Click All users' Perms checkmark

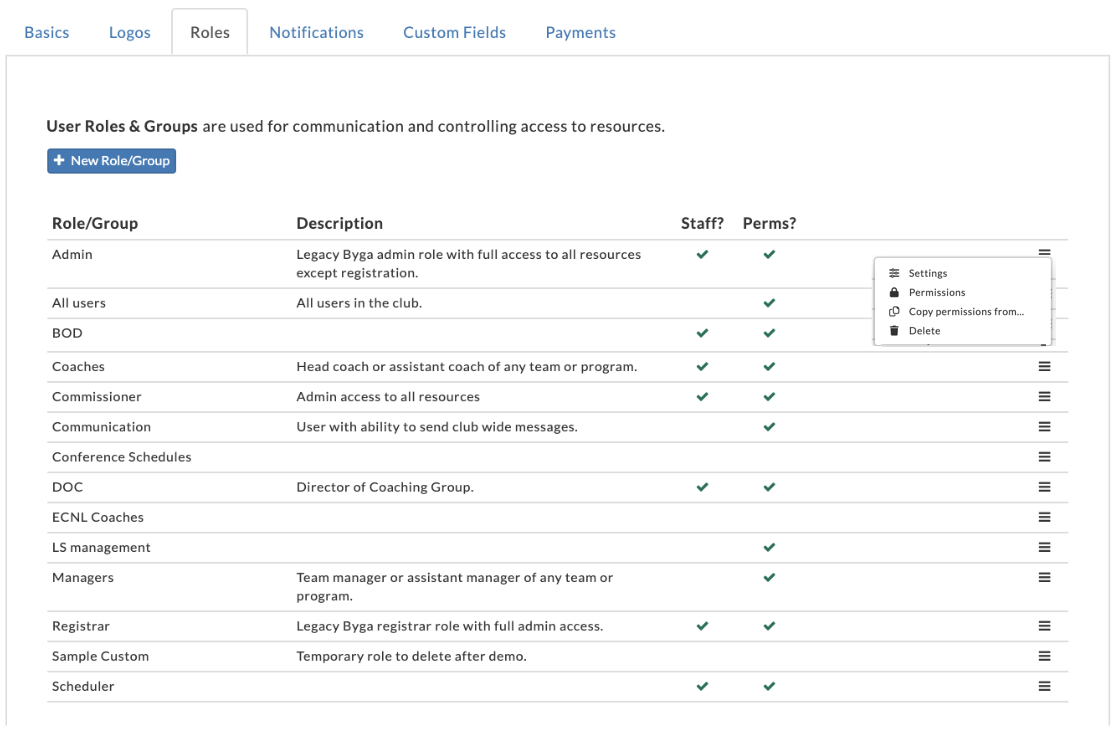769,303
